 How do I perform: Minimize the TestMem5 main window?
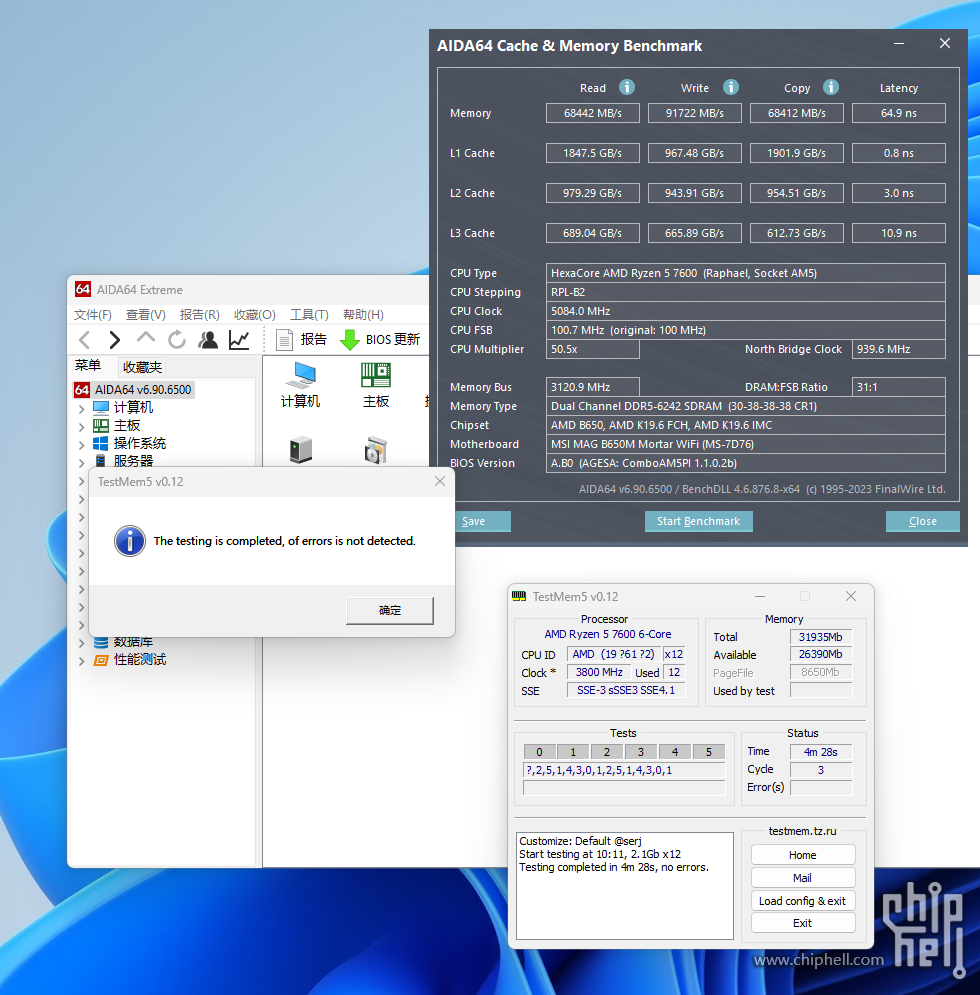click(x=760, y=596)
